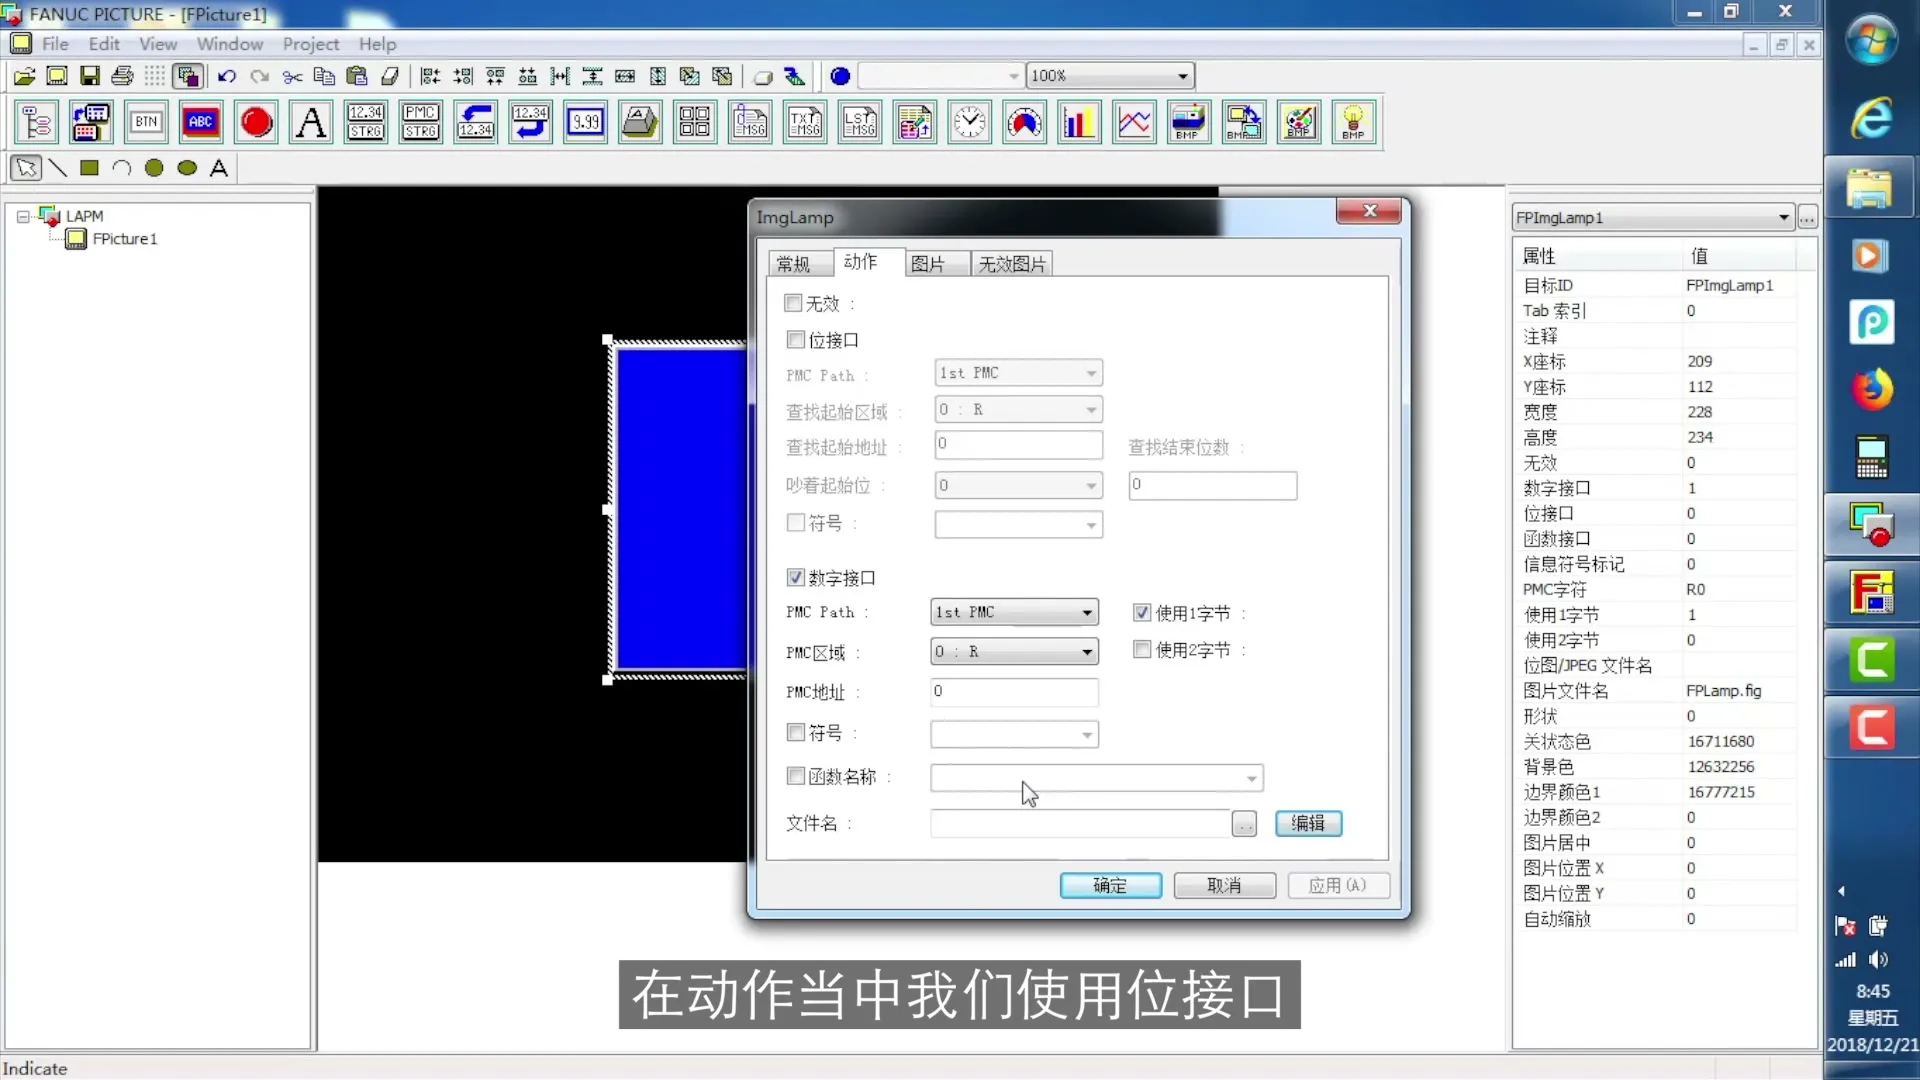Check the 无效 checkbox
Viewport: 1920px width, 1080px height.
[x=794, y=303]
